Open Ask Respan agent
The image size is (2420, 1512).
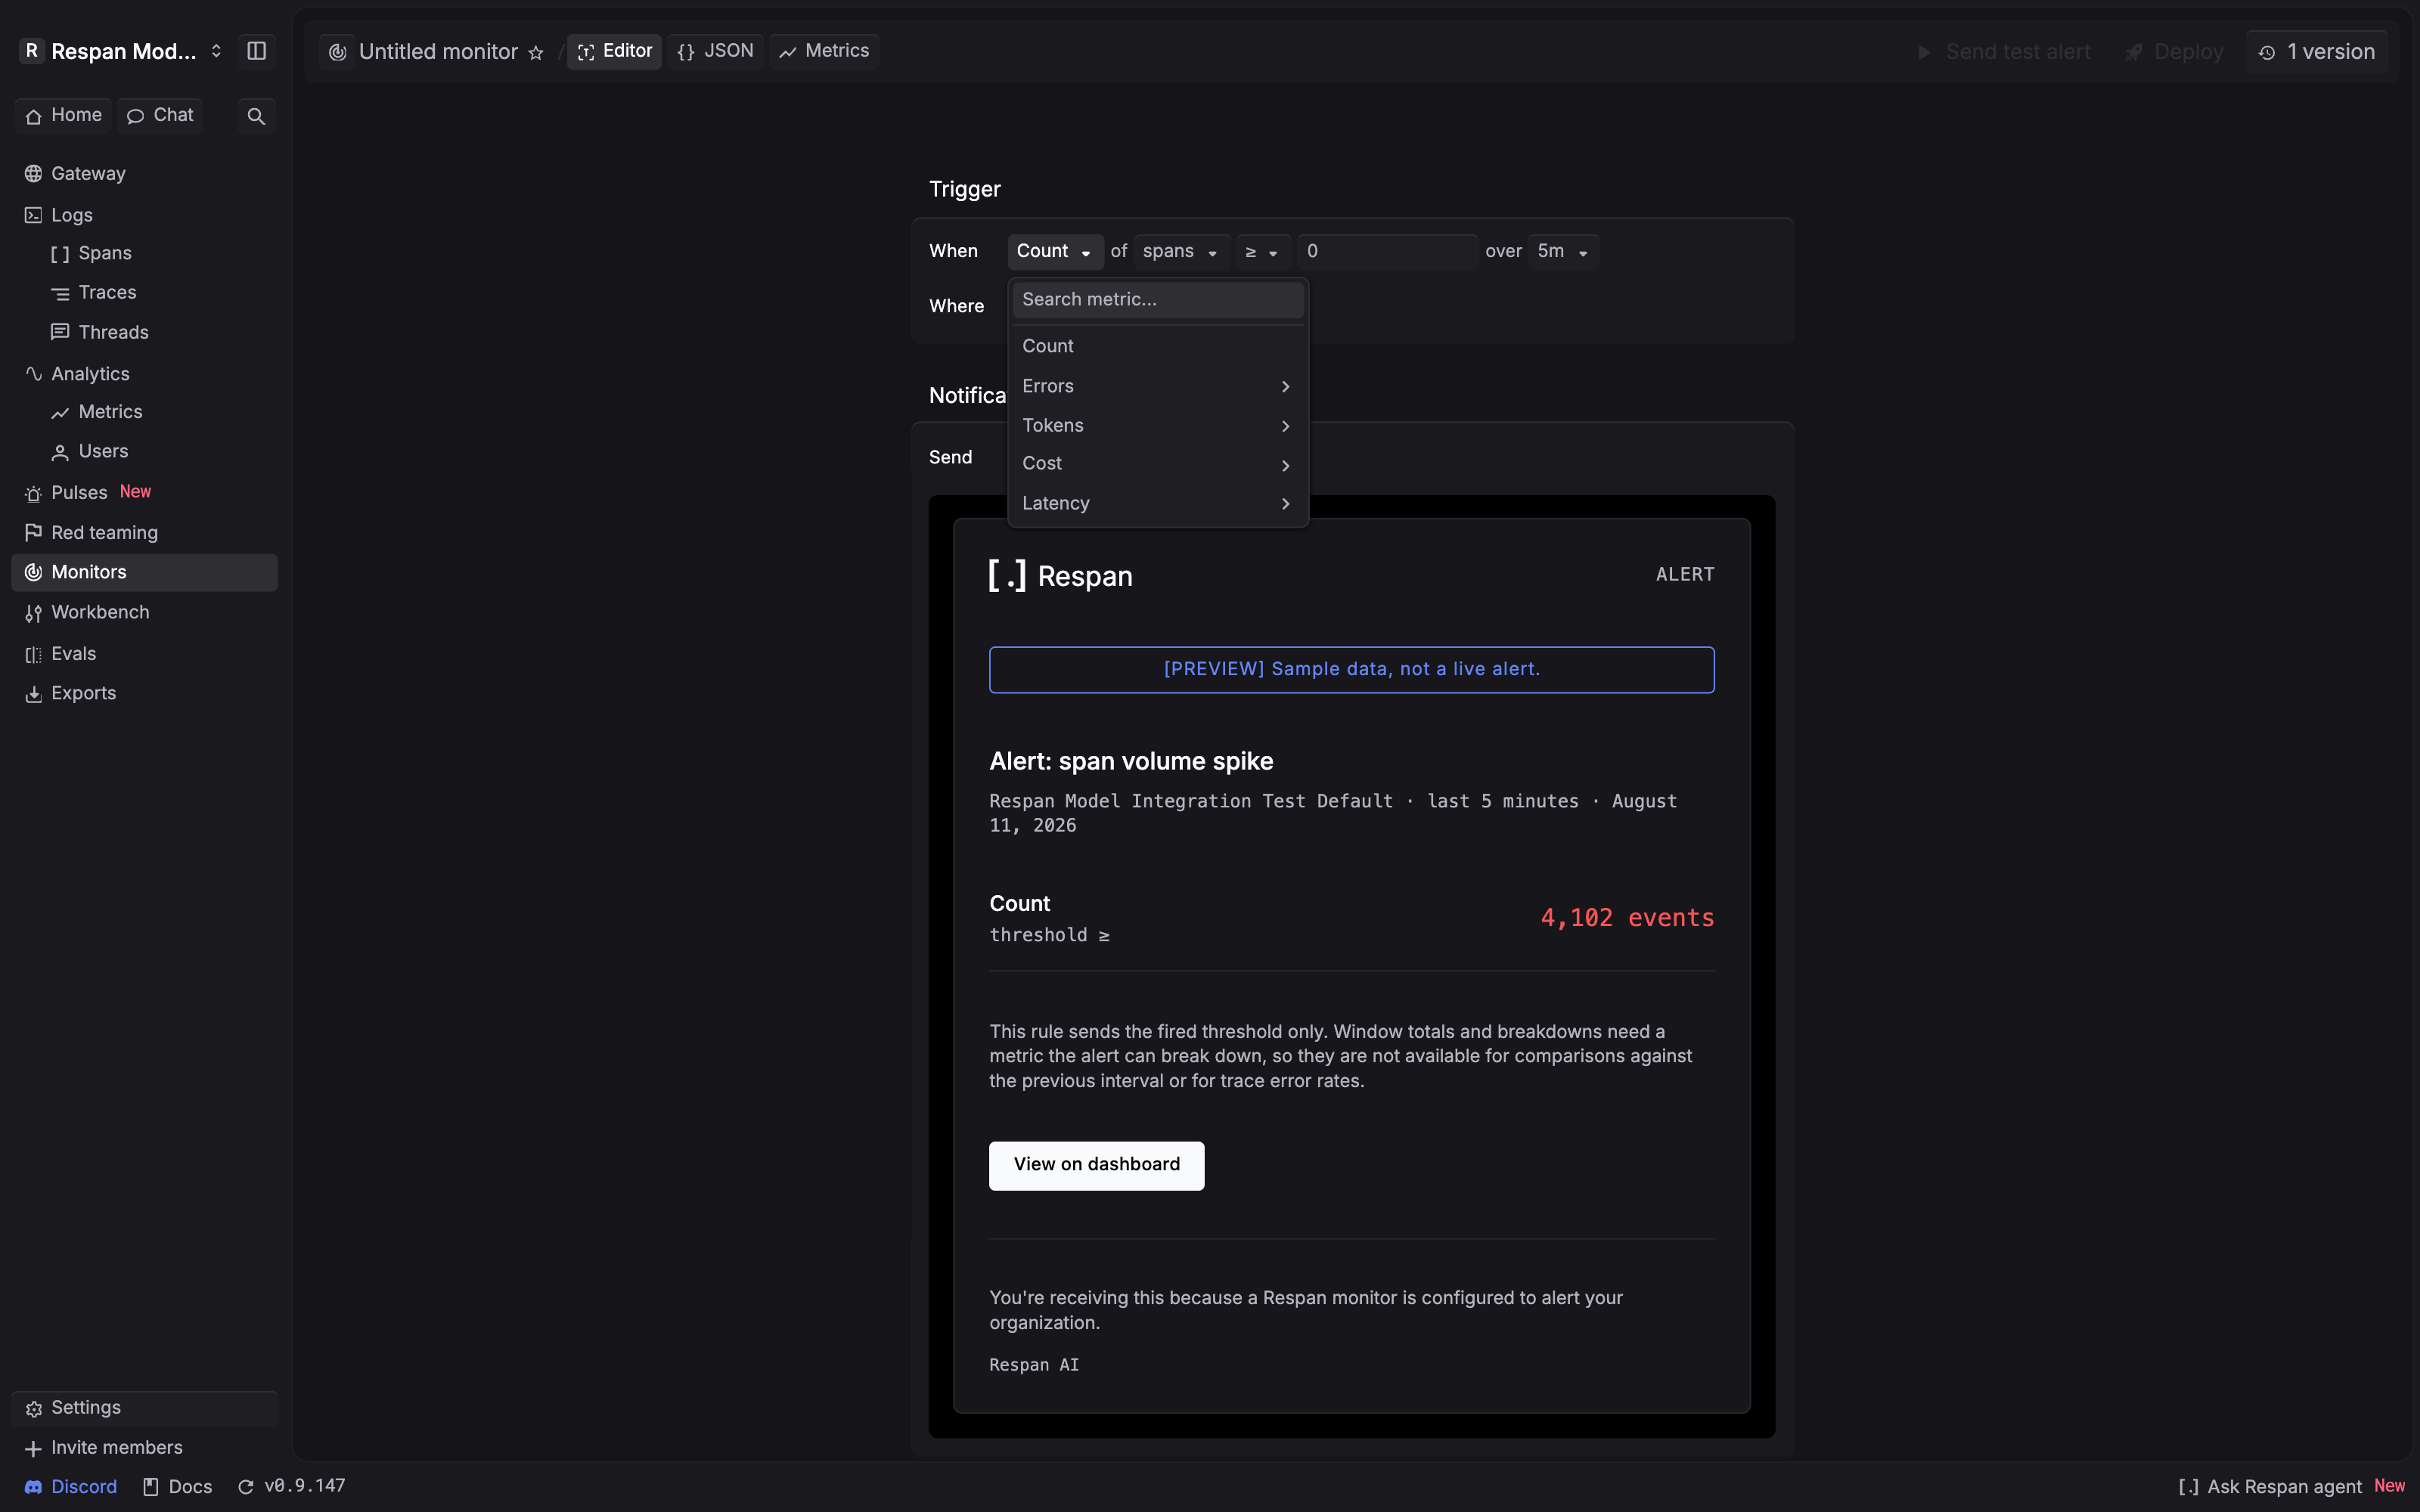pos(2291,1487)
